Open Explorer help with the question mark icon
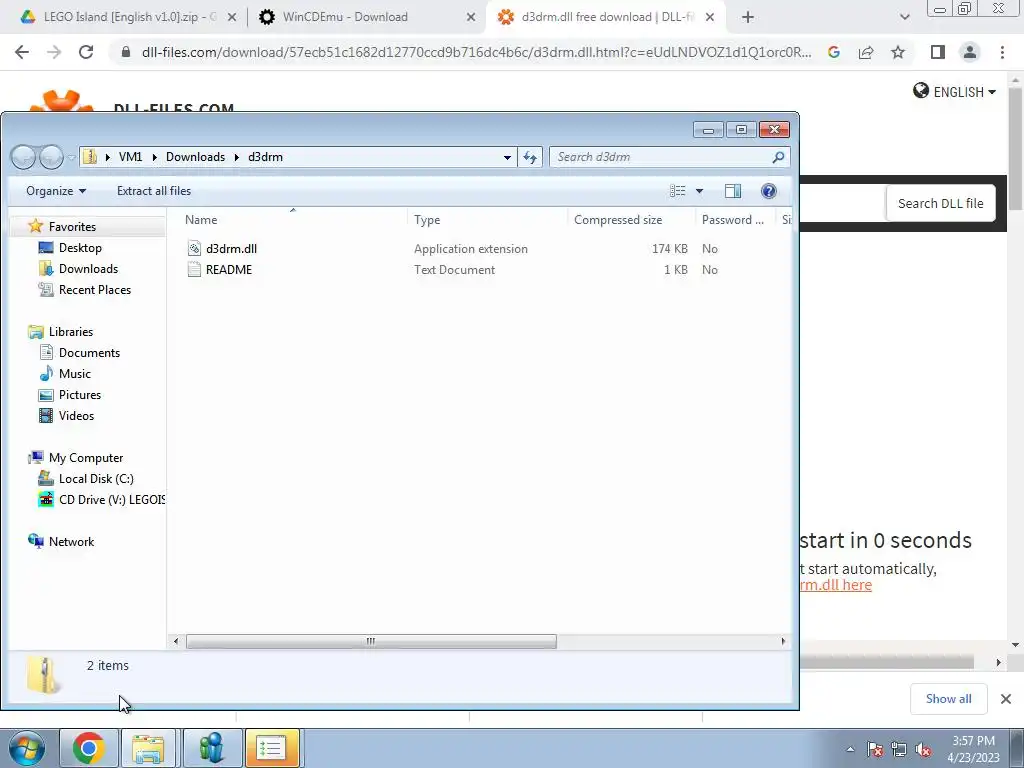 pyautogui.click(x=769, y=191)
